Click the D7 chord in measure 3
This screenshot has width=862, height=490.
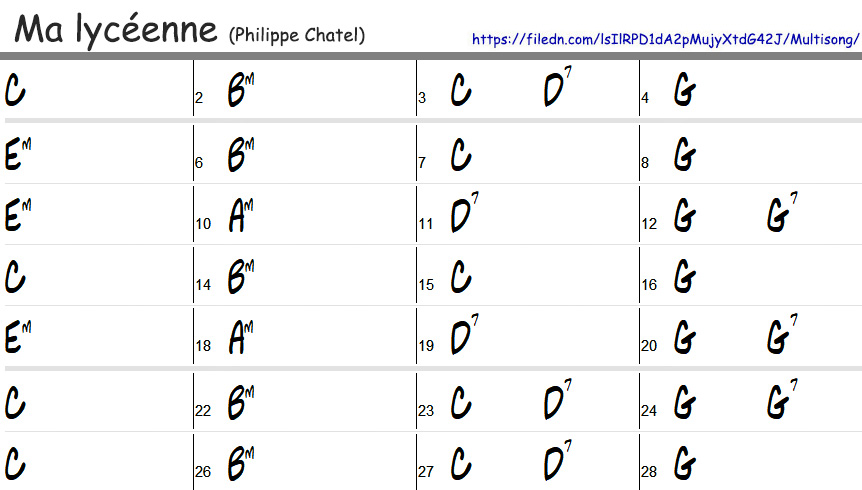pos(557,88)
